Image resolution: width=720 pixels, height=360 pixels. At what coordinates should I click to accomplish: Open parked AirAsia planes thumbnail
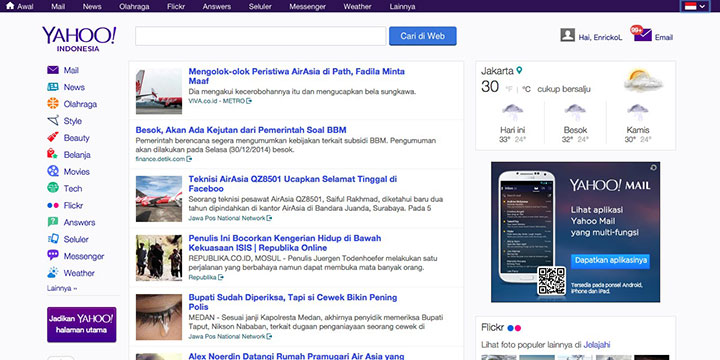[x=159, y=199]
